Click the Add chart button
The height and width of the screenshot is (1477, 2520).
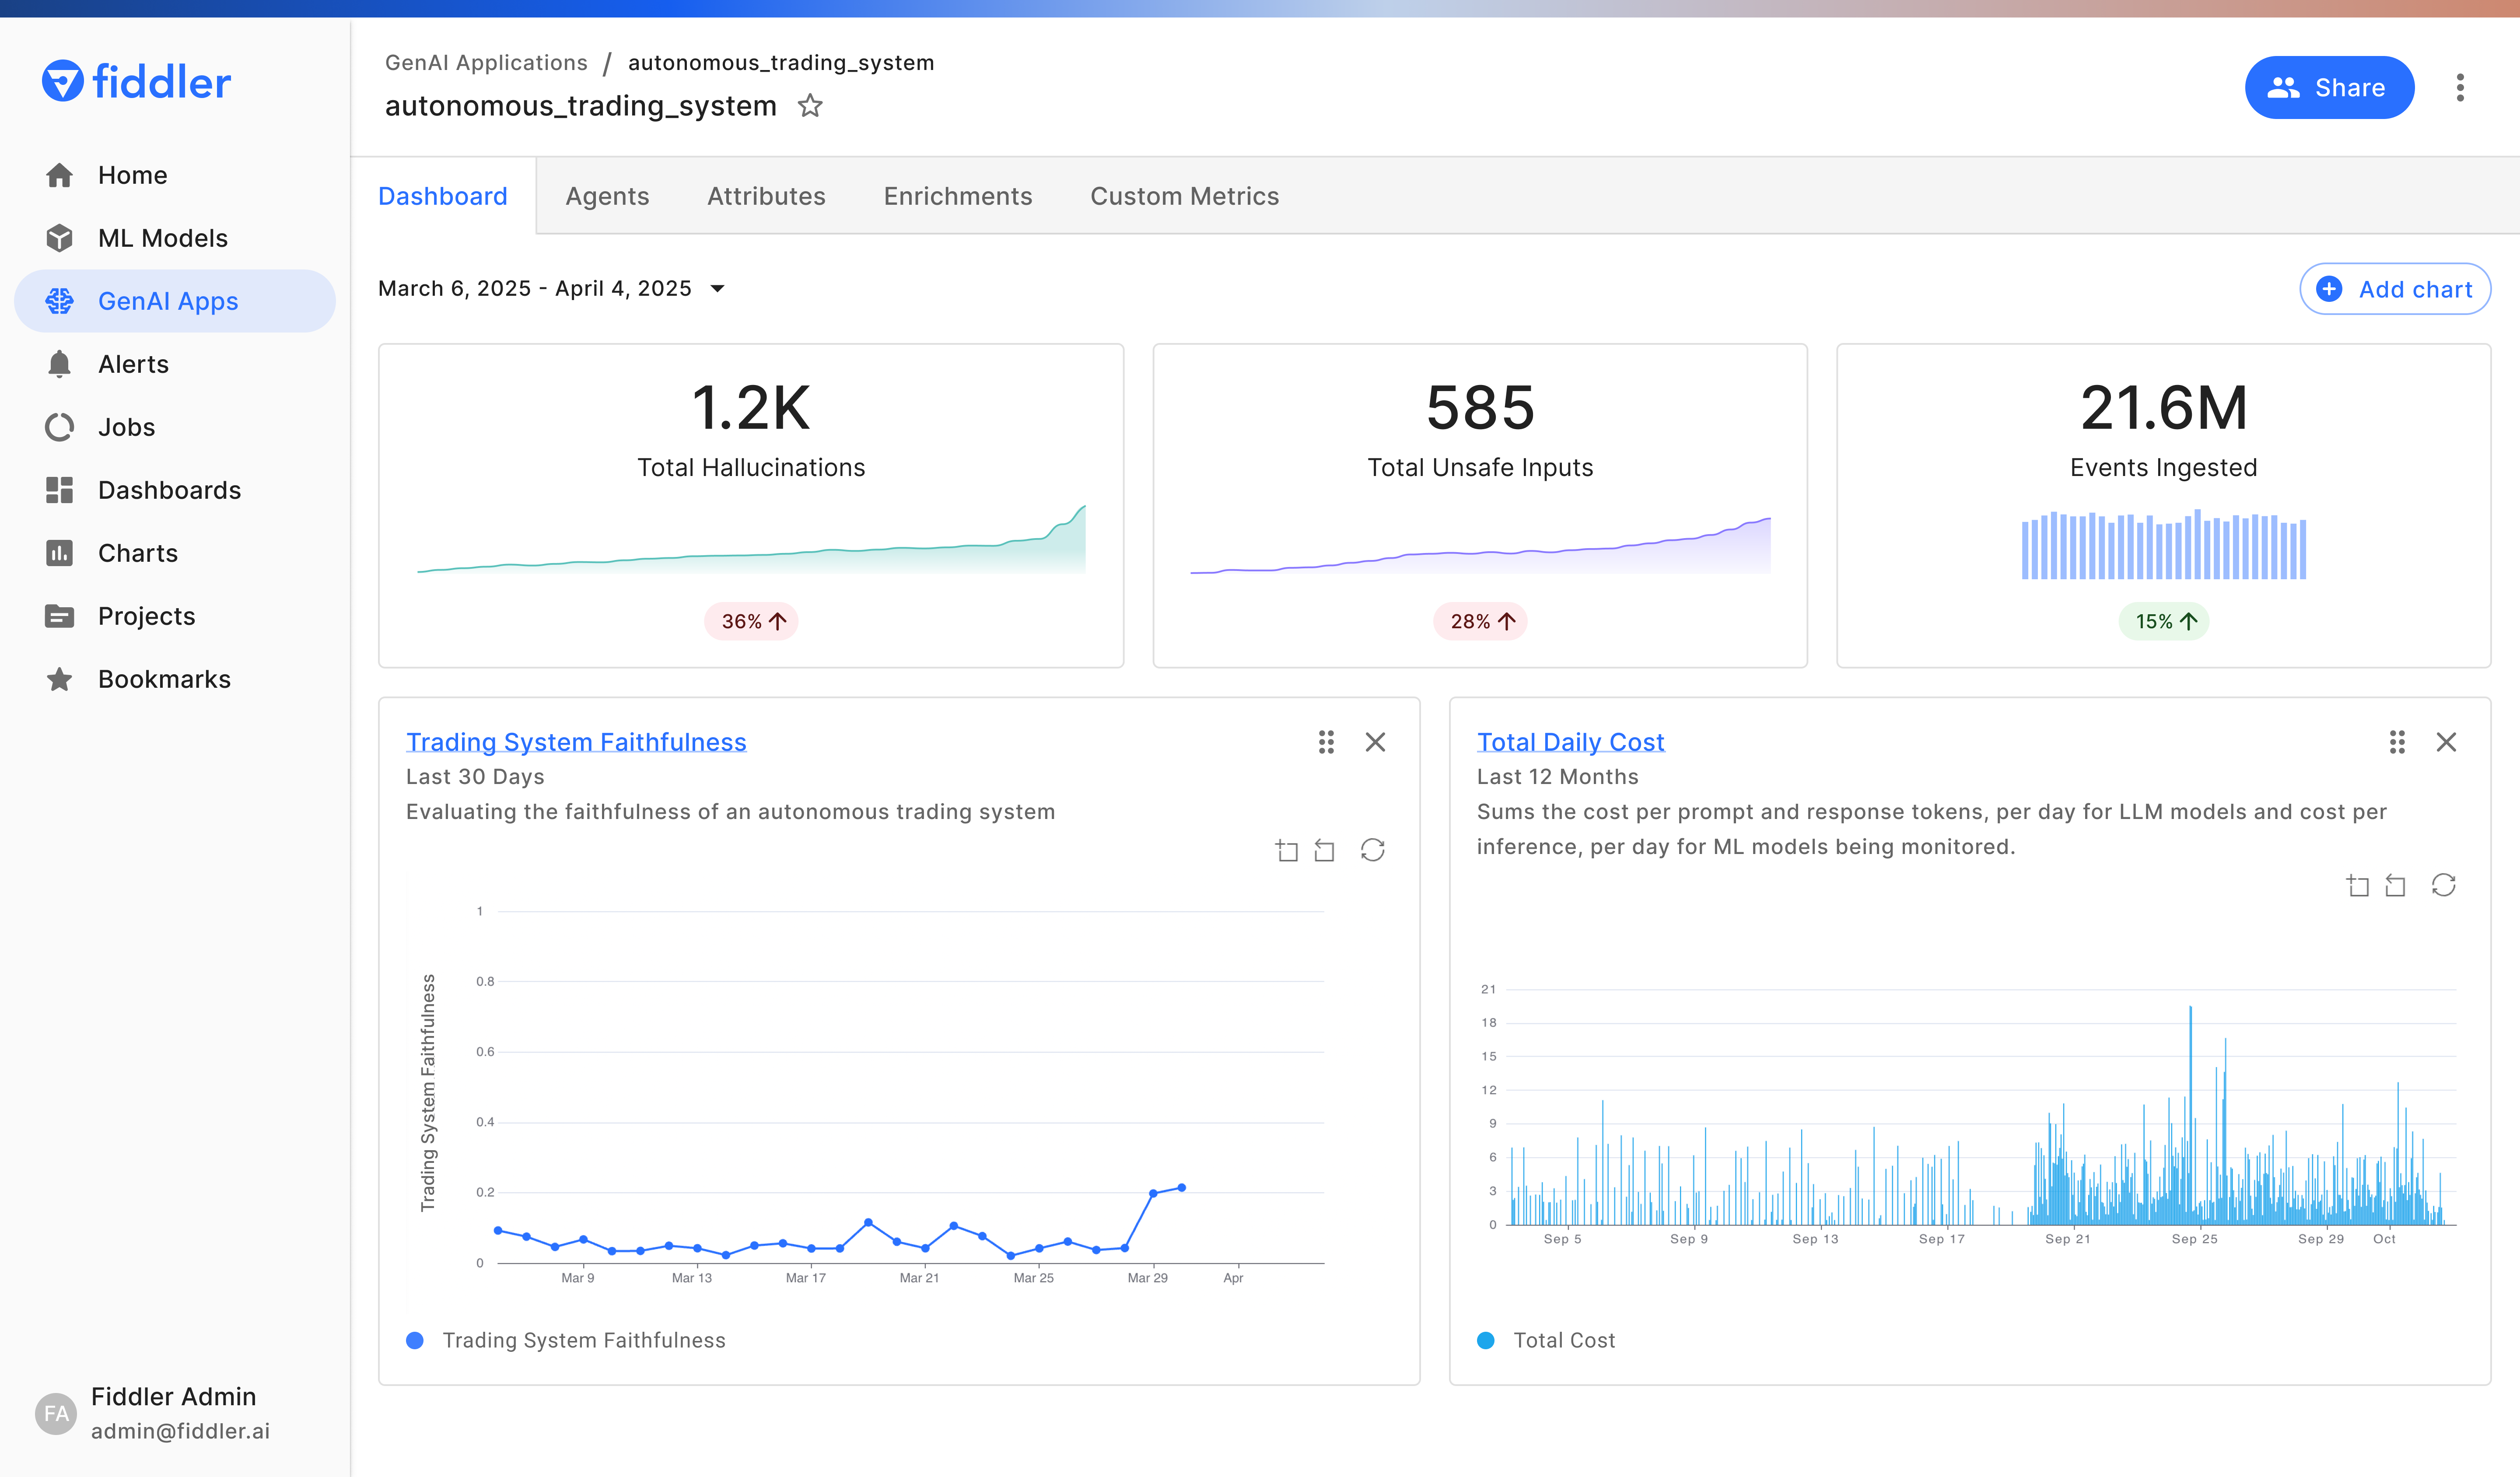point(2394,289)
